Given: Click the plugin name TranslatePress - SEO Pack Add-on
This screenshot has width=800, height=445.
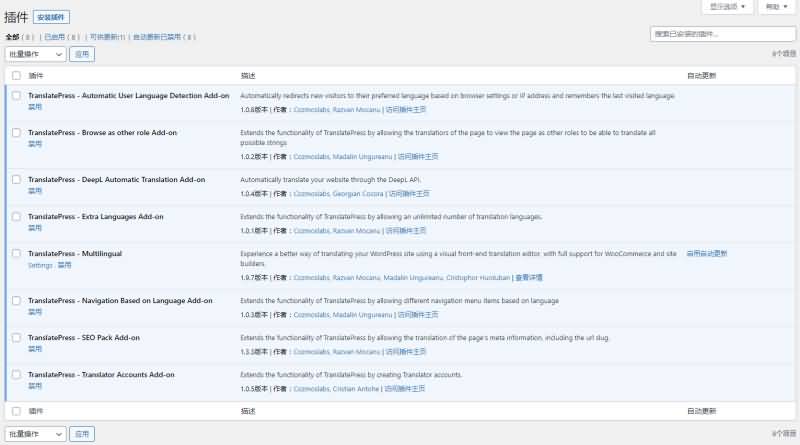Looking at the screenshot, I should pos(84,338).
